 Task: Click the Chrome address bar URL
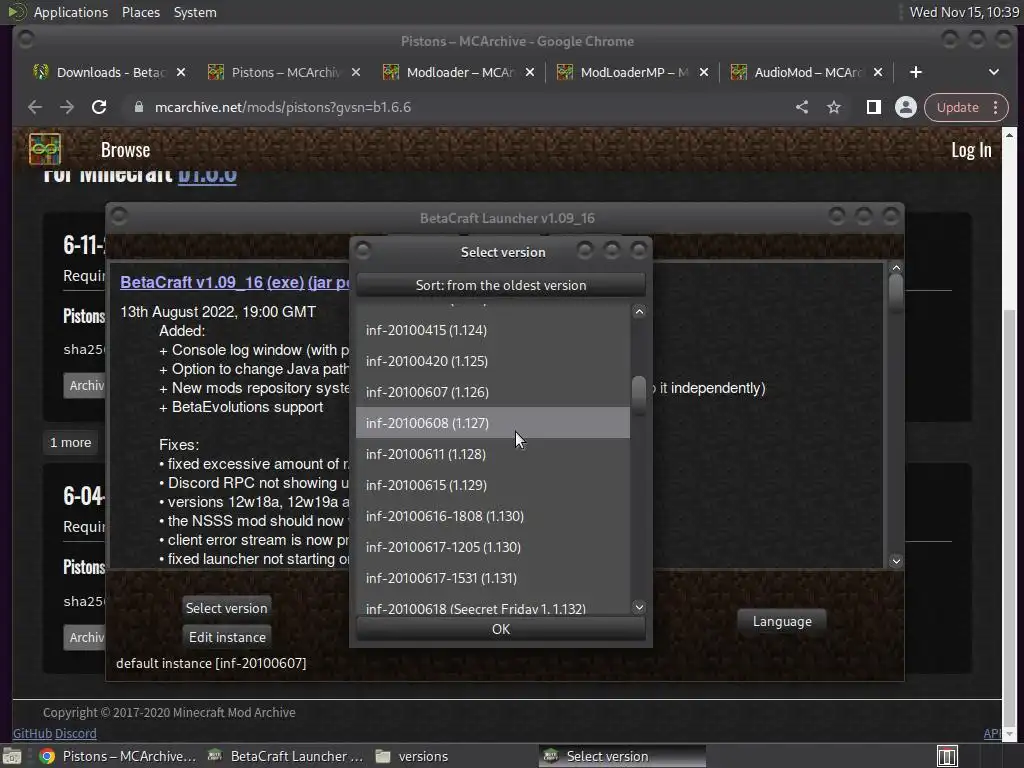coord(283,107)
